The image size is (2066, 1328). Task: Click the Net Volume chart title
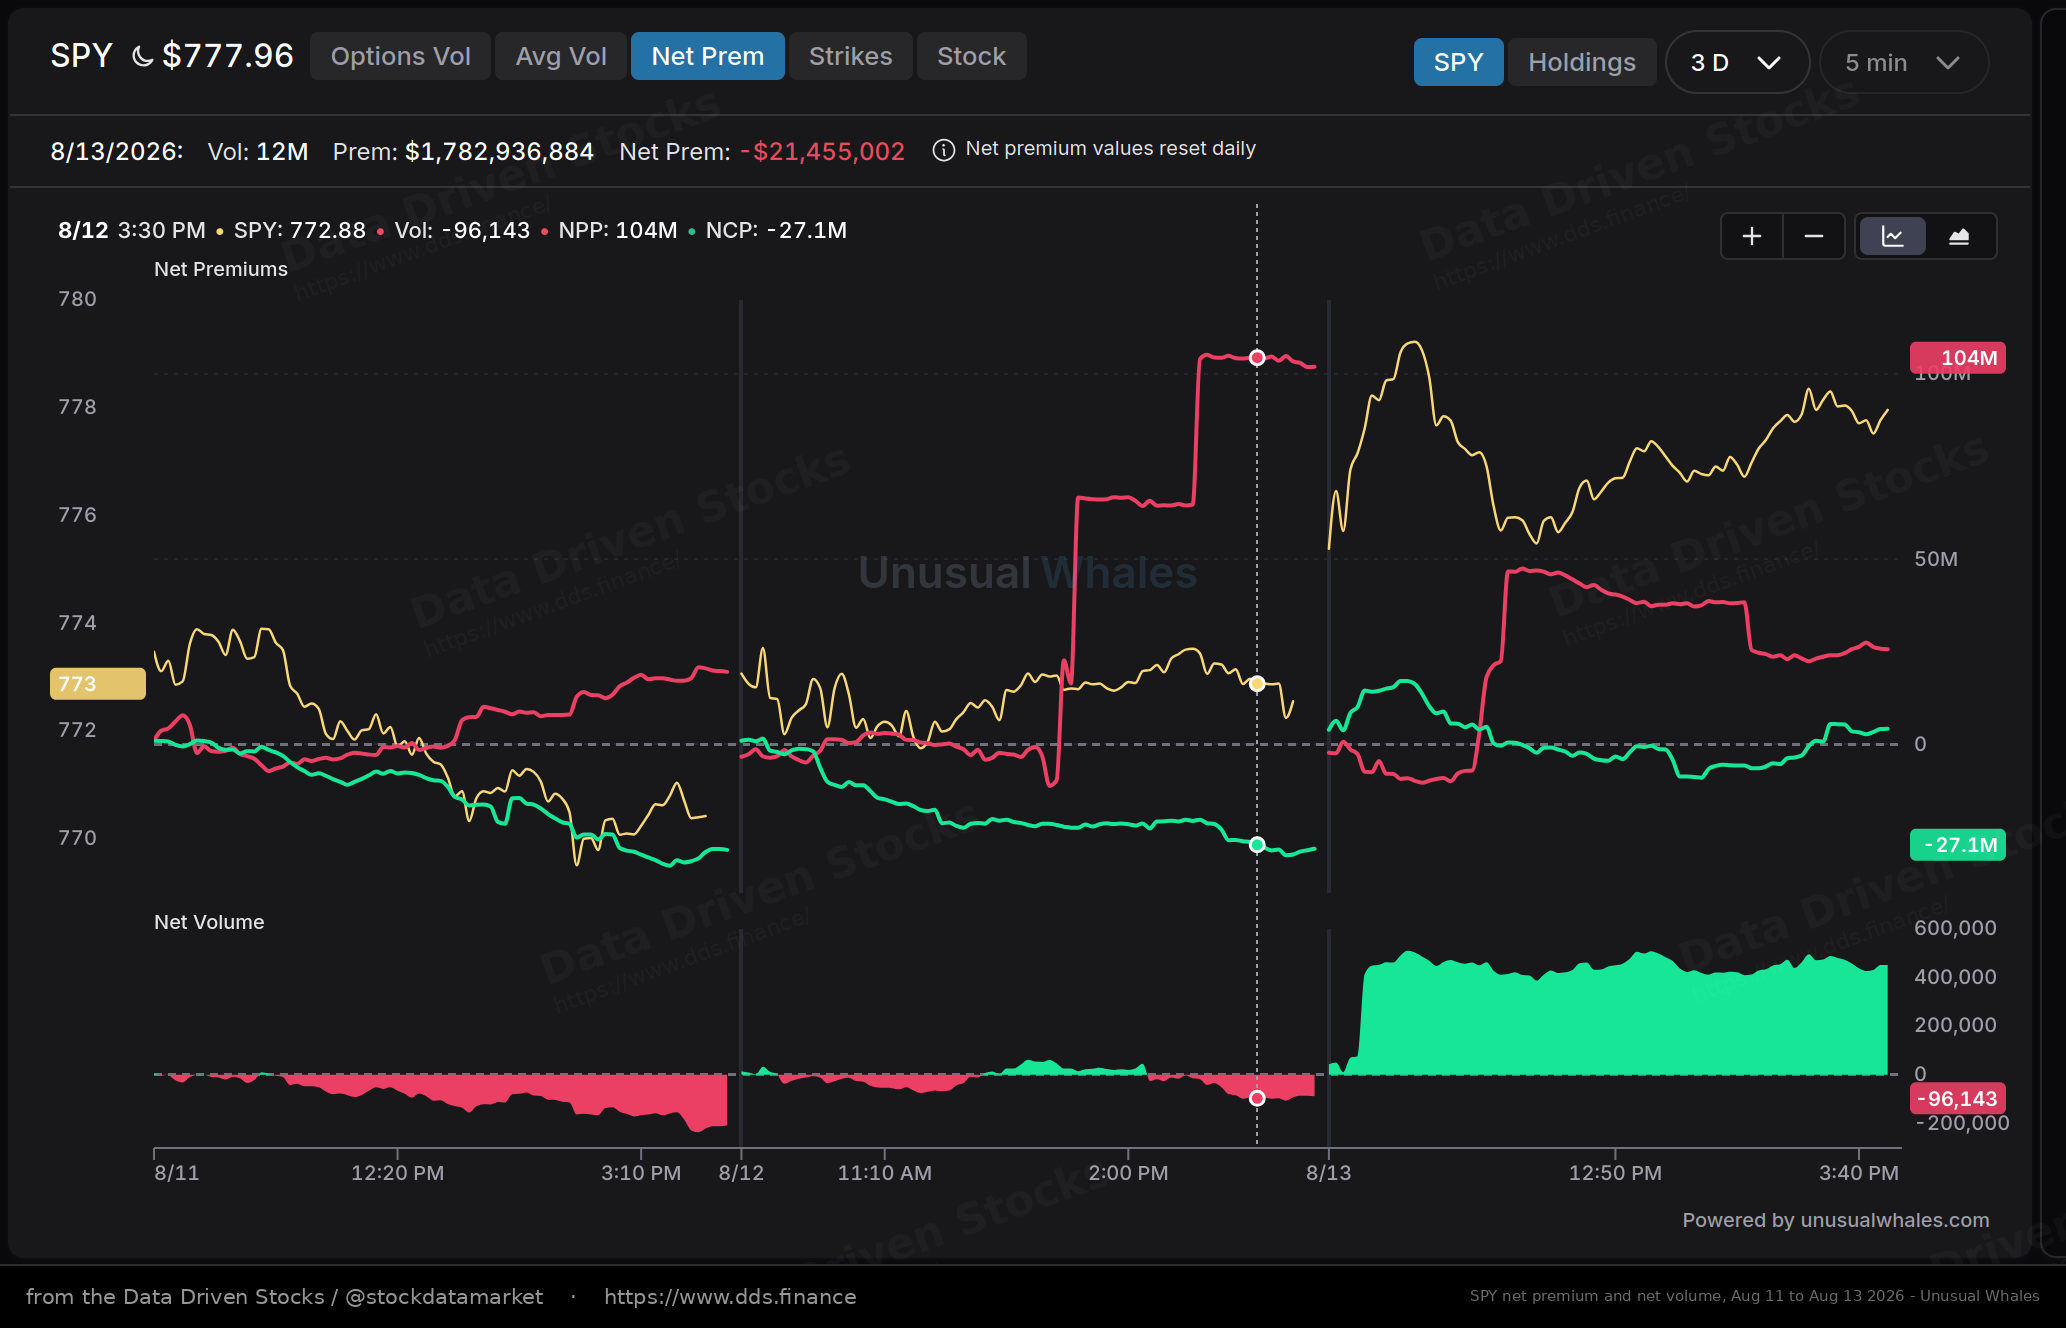pyautogui.click(x=209, y=922)
